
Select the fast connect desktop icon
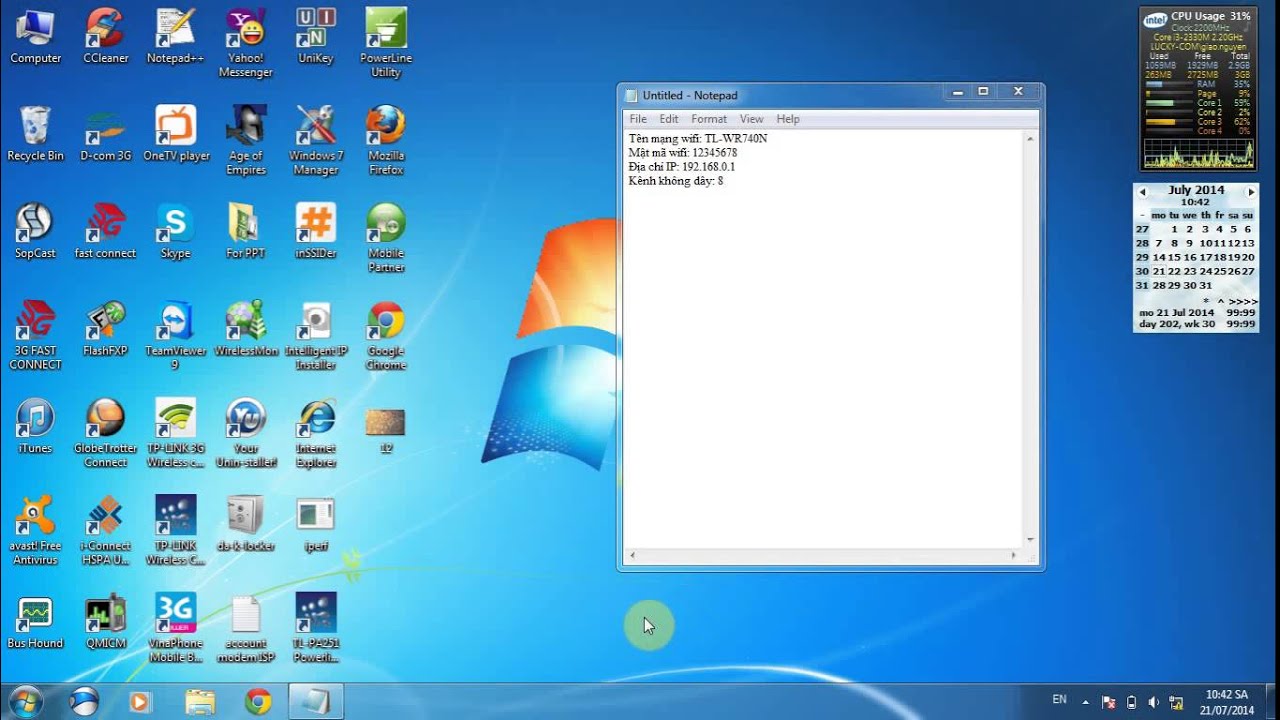[x=105, y=232]
